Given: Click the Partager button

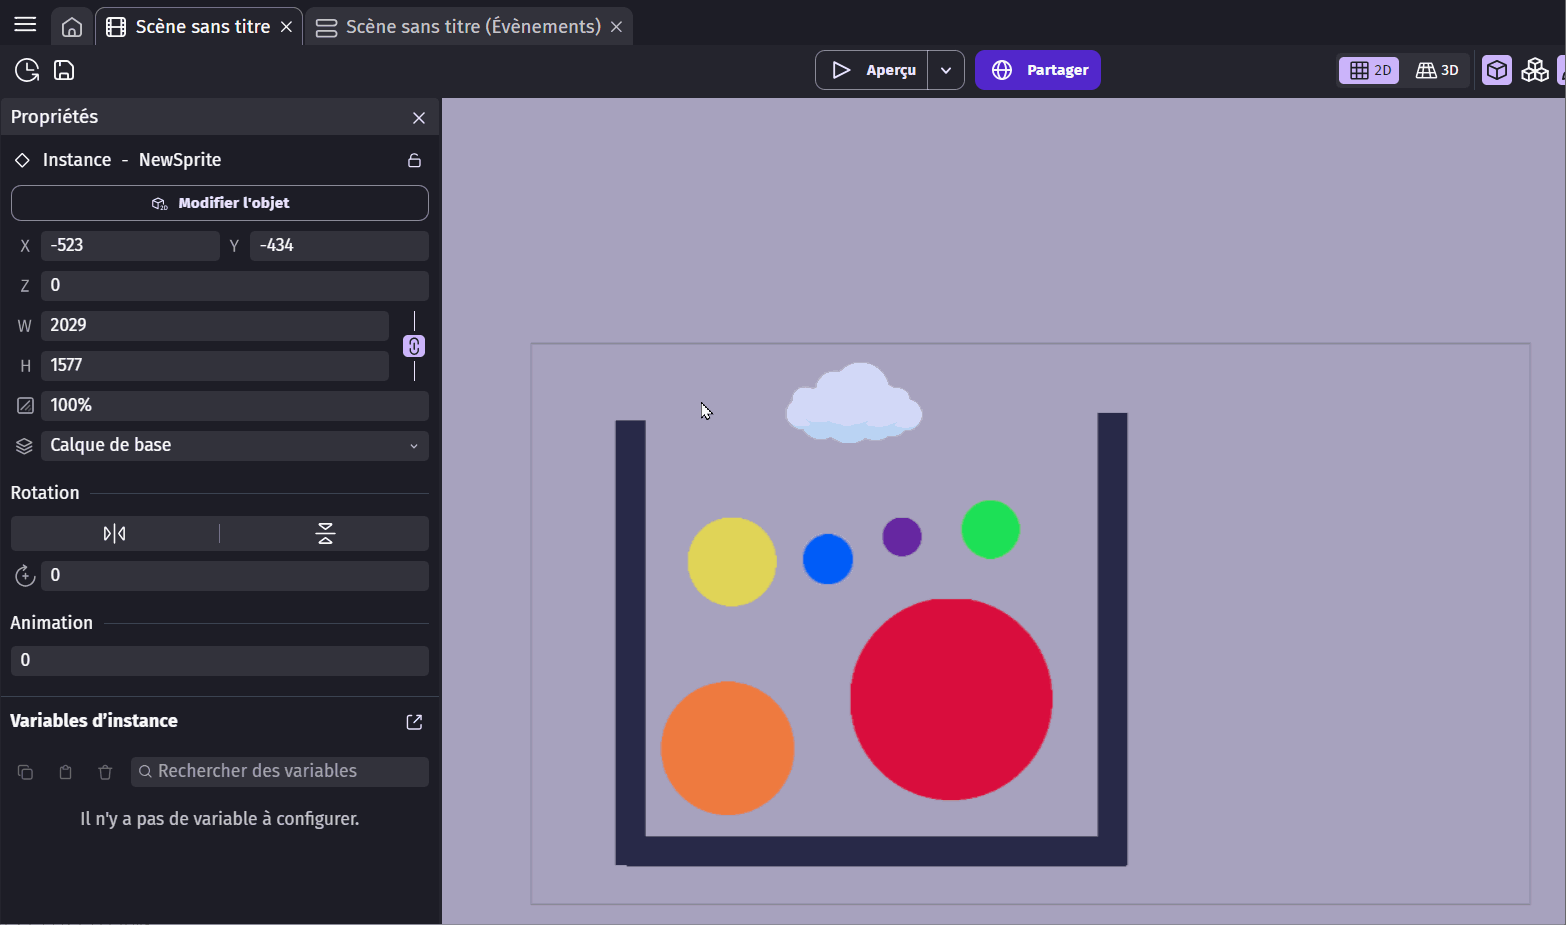Looking at the screenshot, I should pos(1038,70).
